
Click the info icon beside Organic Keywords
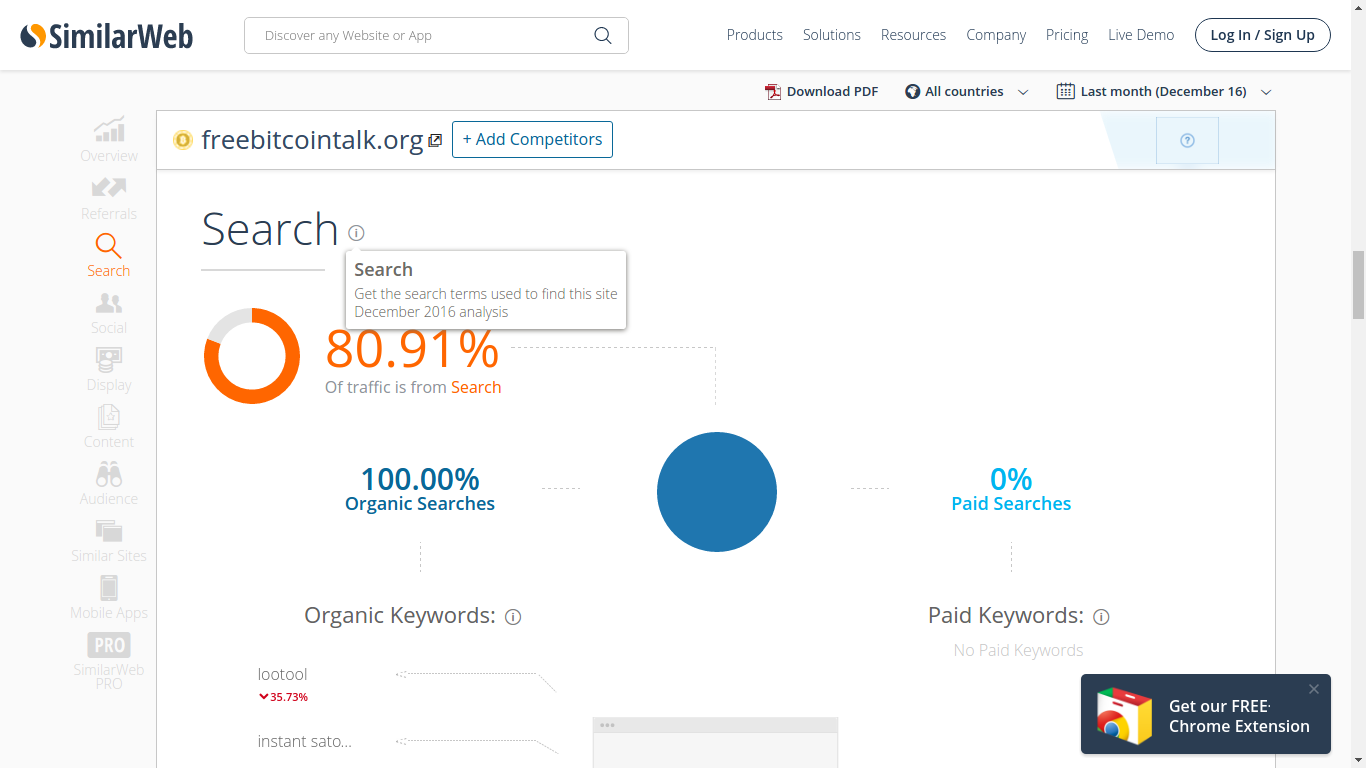pyautogui.click(x=513, y=617)
